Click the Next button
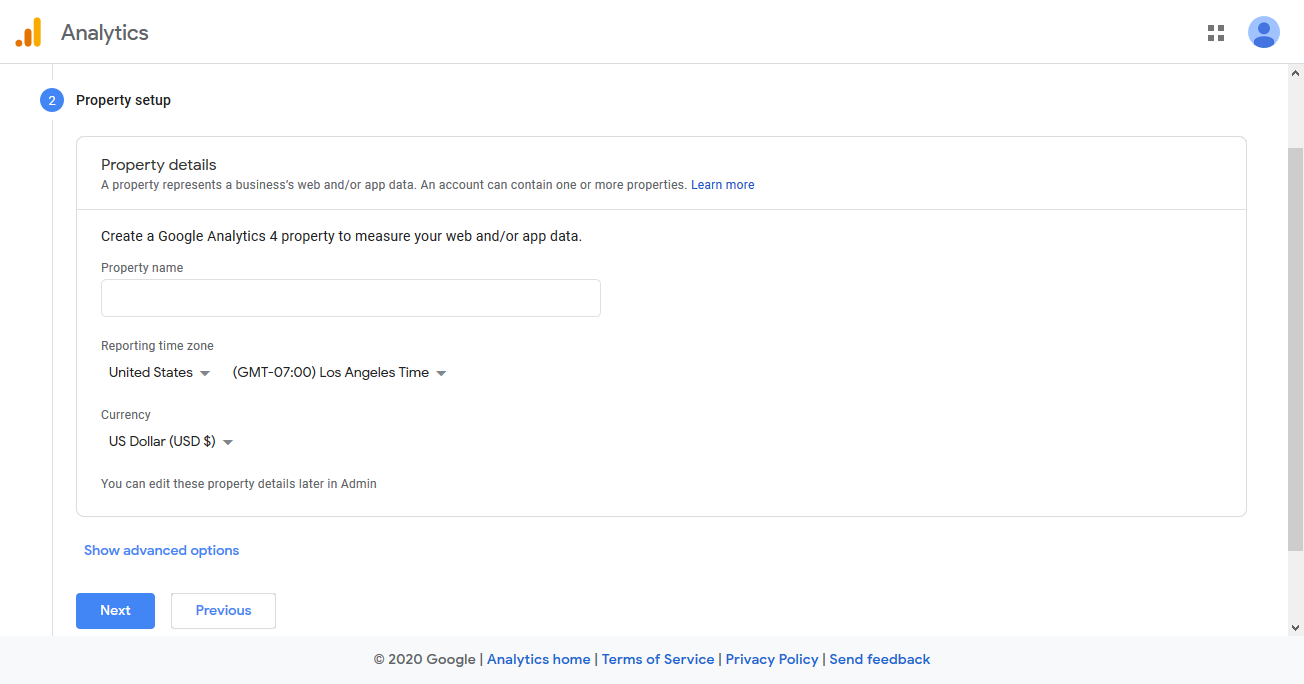 point(115,610)
